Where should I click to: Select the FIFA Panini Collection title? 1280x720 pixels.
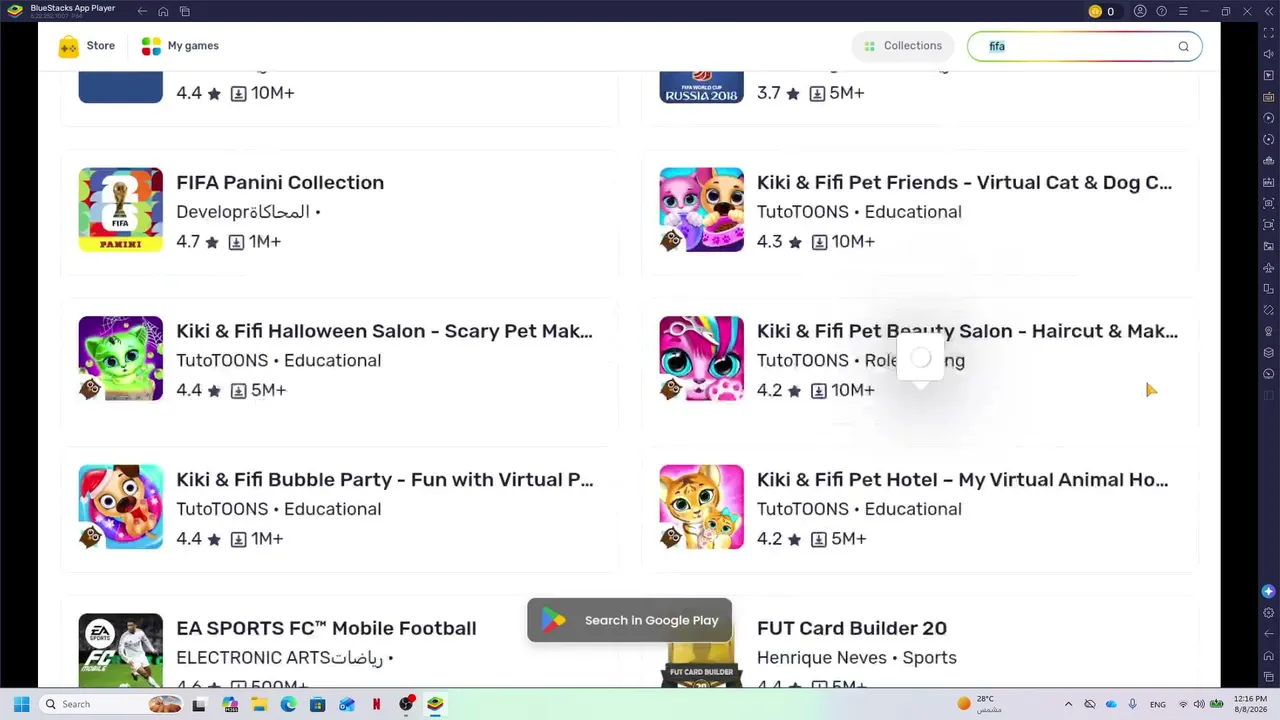coord(280,182)
